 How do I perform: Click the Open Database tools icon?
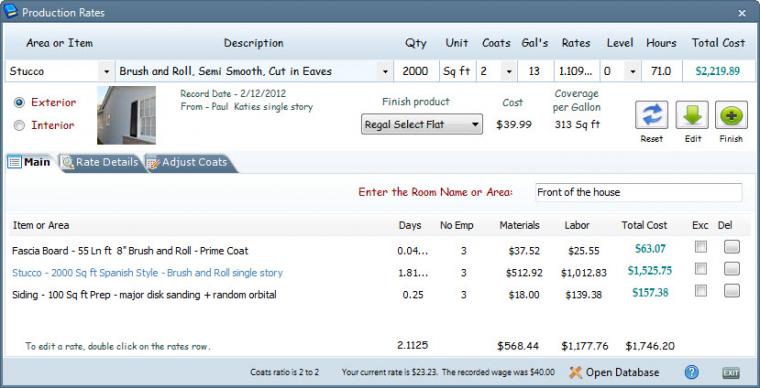point(575,372)
